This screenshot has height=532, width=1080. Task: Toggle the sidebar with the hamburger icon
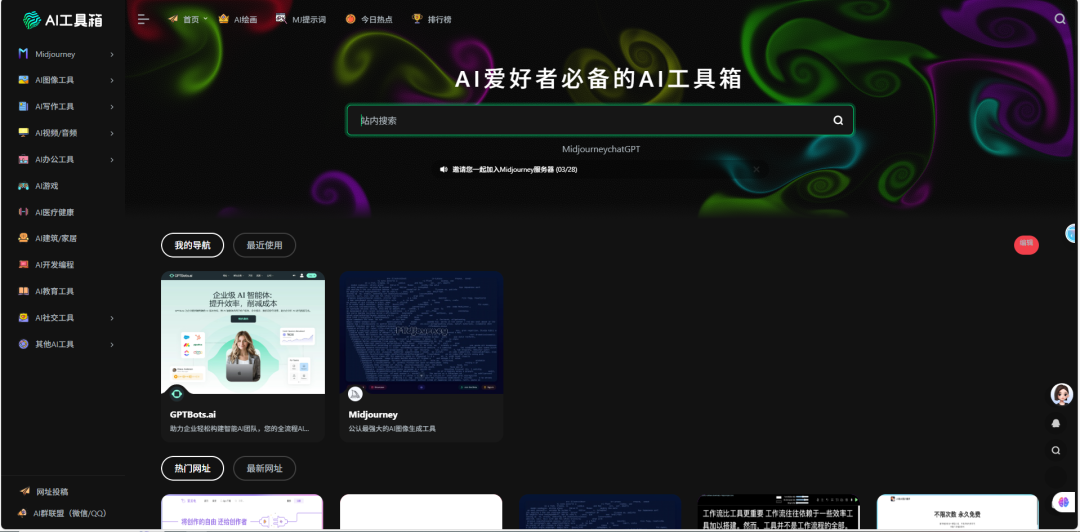pos(143,19)
